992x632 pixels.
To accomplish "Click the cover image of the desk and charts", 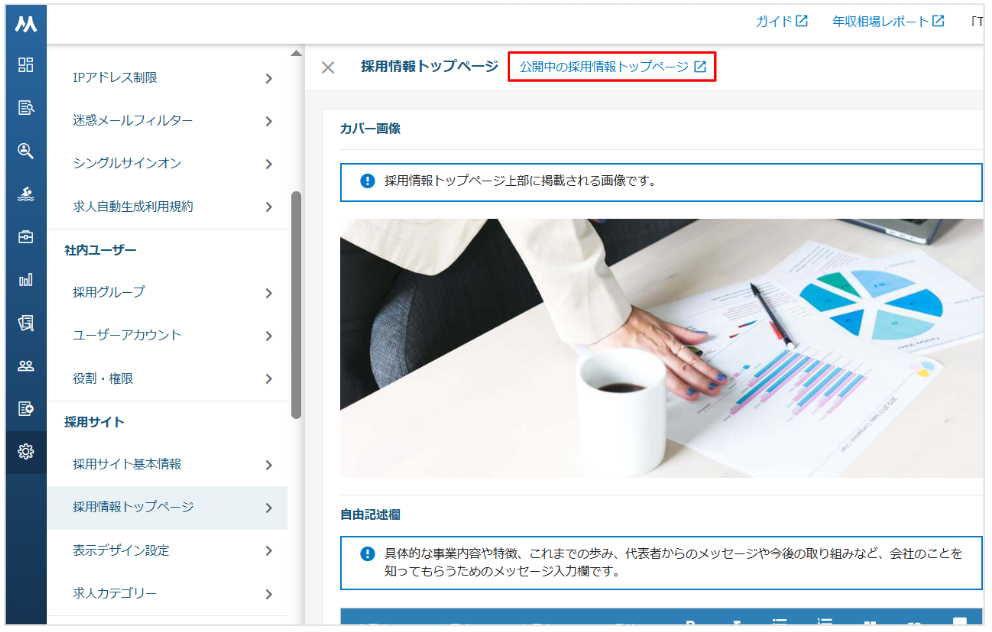I will 661,348.
